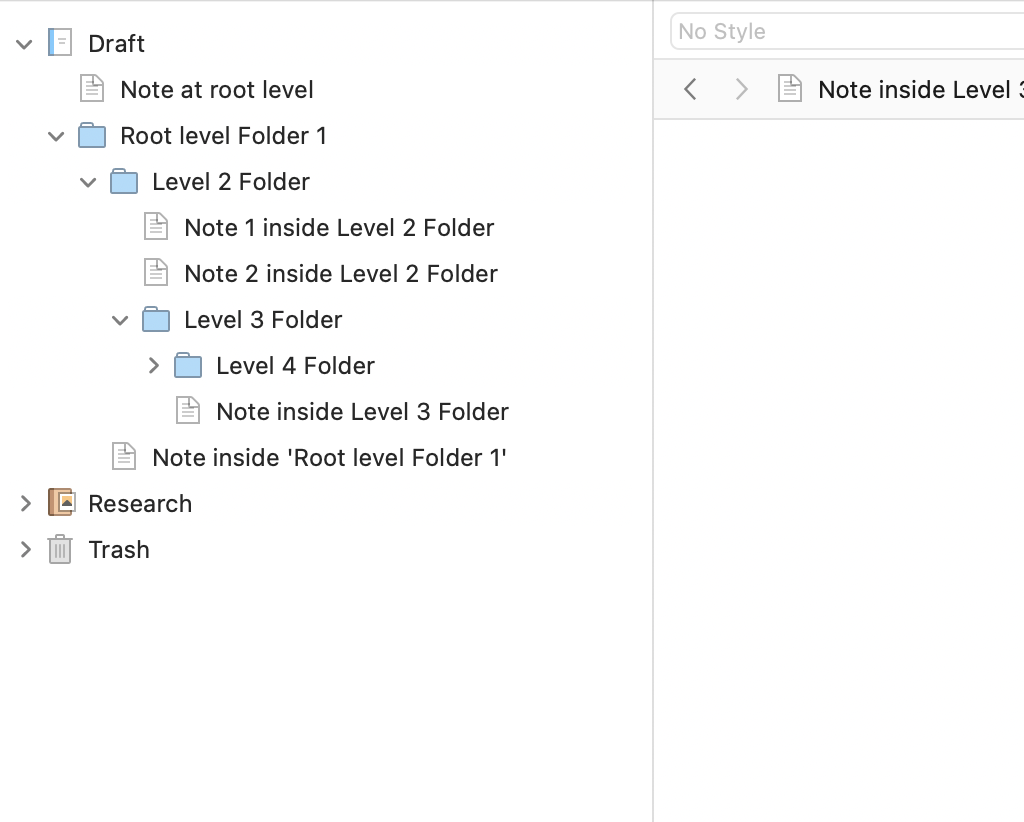The image size is (1024, 822).
Task: Collapse the Level 3 Folder chevron
Action: coord(120,320)
